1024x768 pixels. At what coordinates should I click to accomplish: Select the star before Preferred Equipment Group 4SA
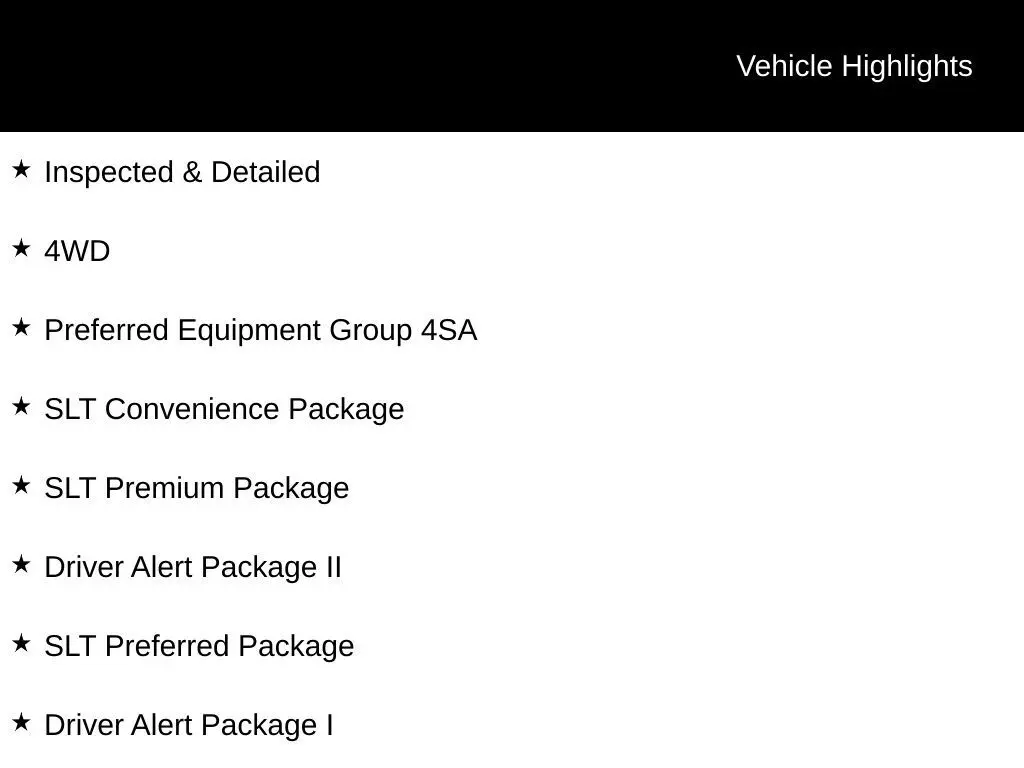[x=21, y=328]
